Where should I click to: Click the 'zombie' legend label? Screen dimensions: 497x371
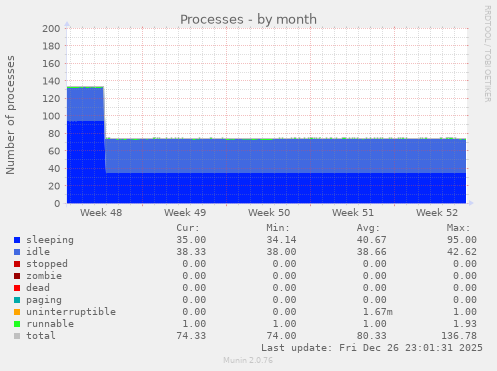[x=44, y=276]
